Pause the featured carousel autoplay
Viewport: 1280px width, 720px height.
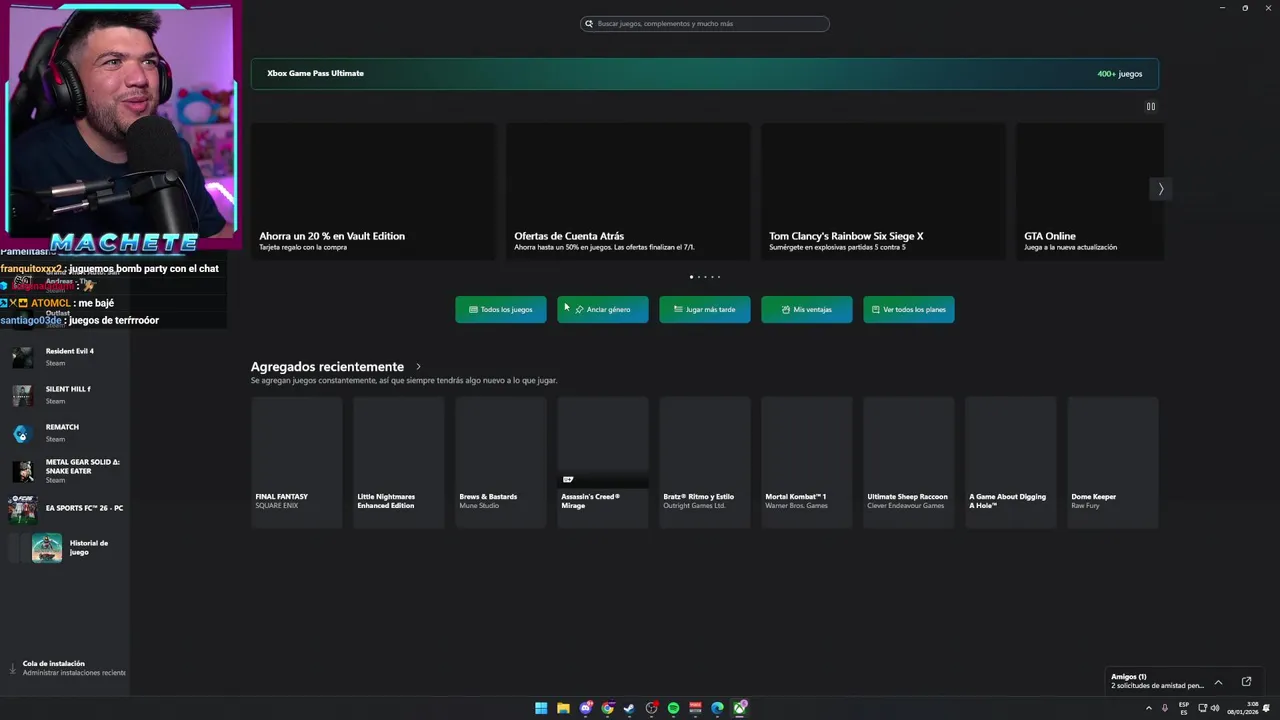pos(1151,107)
